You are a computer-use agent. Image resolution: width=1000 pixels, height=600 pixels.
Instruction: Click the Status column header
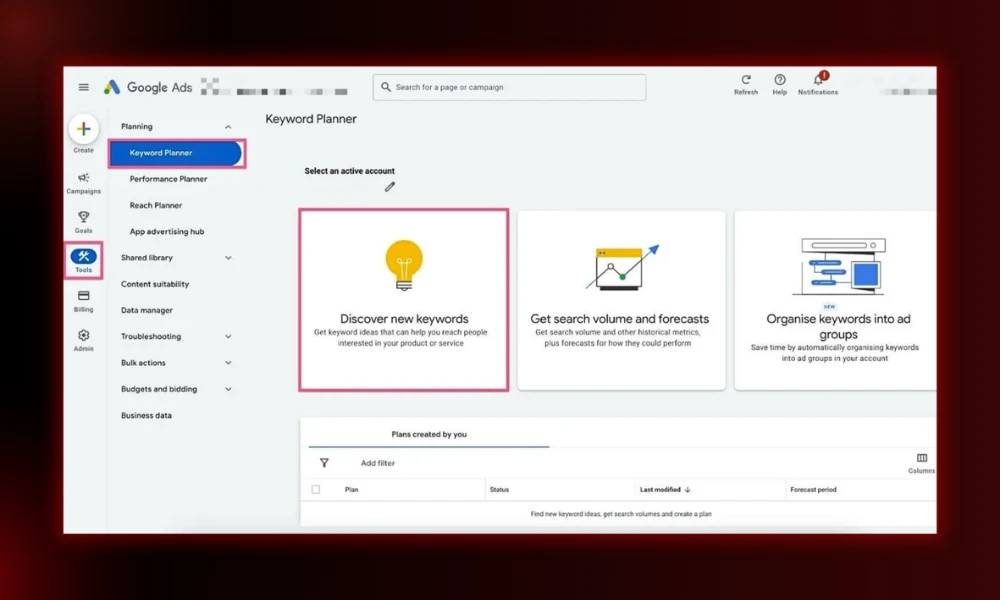[x=499, y=490]
